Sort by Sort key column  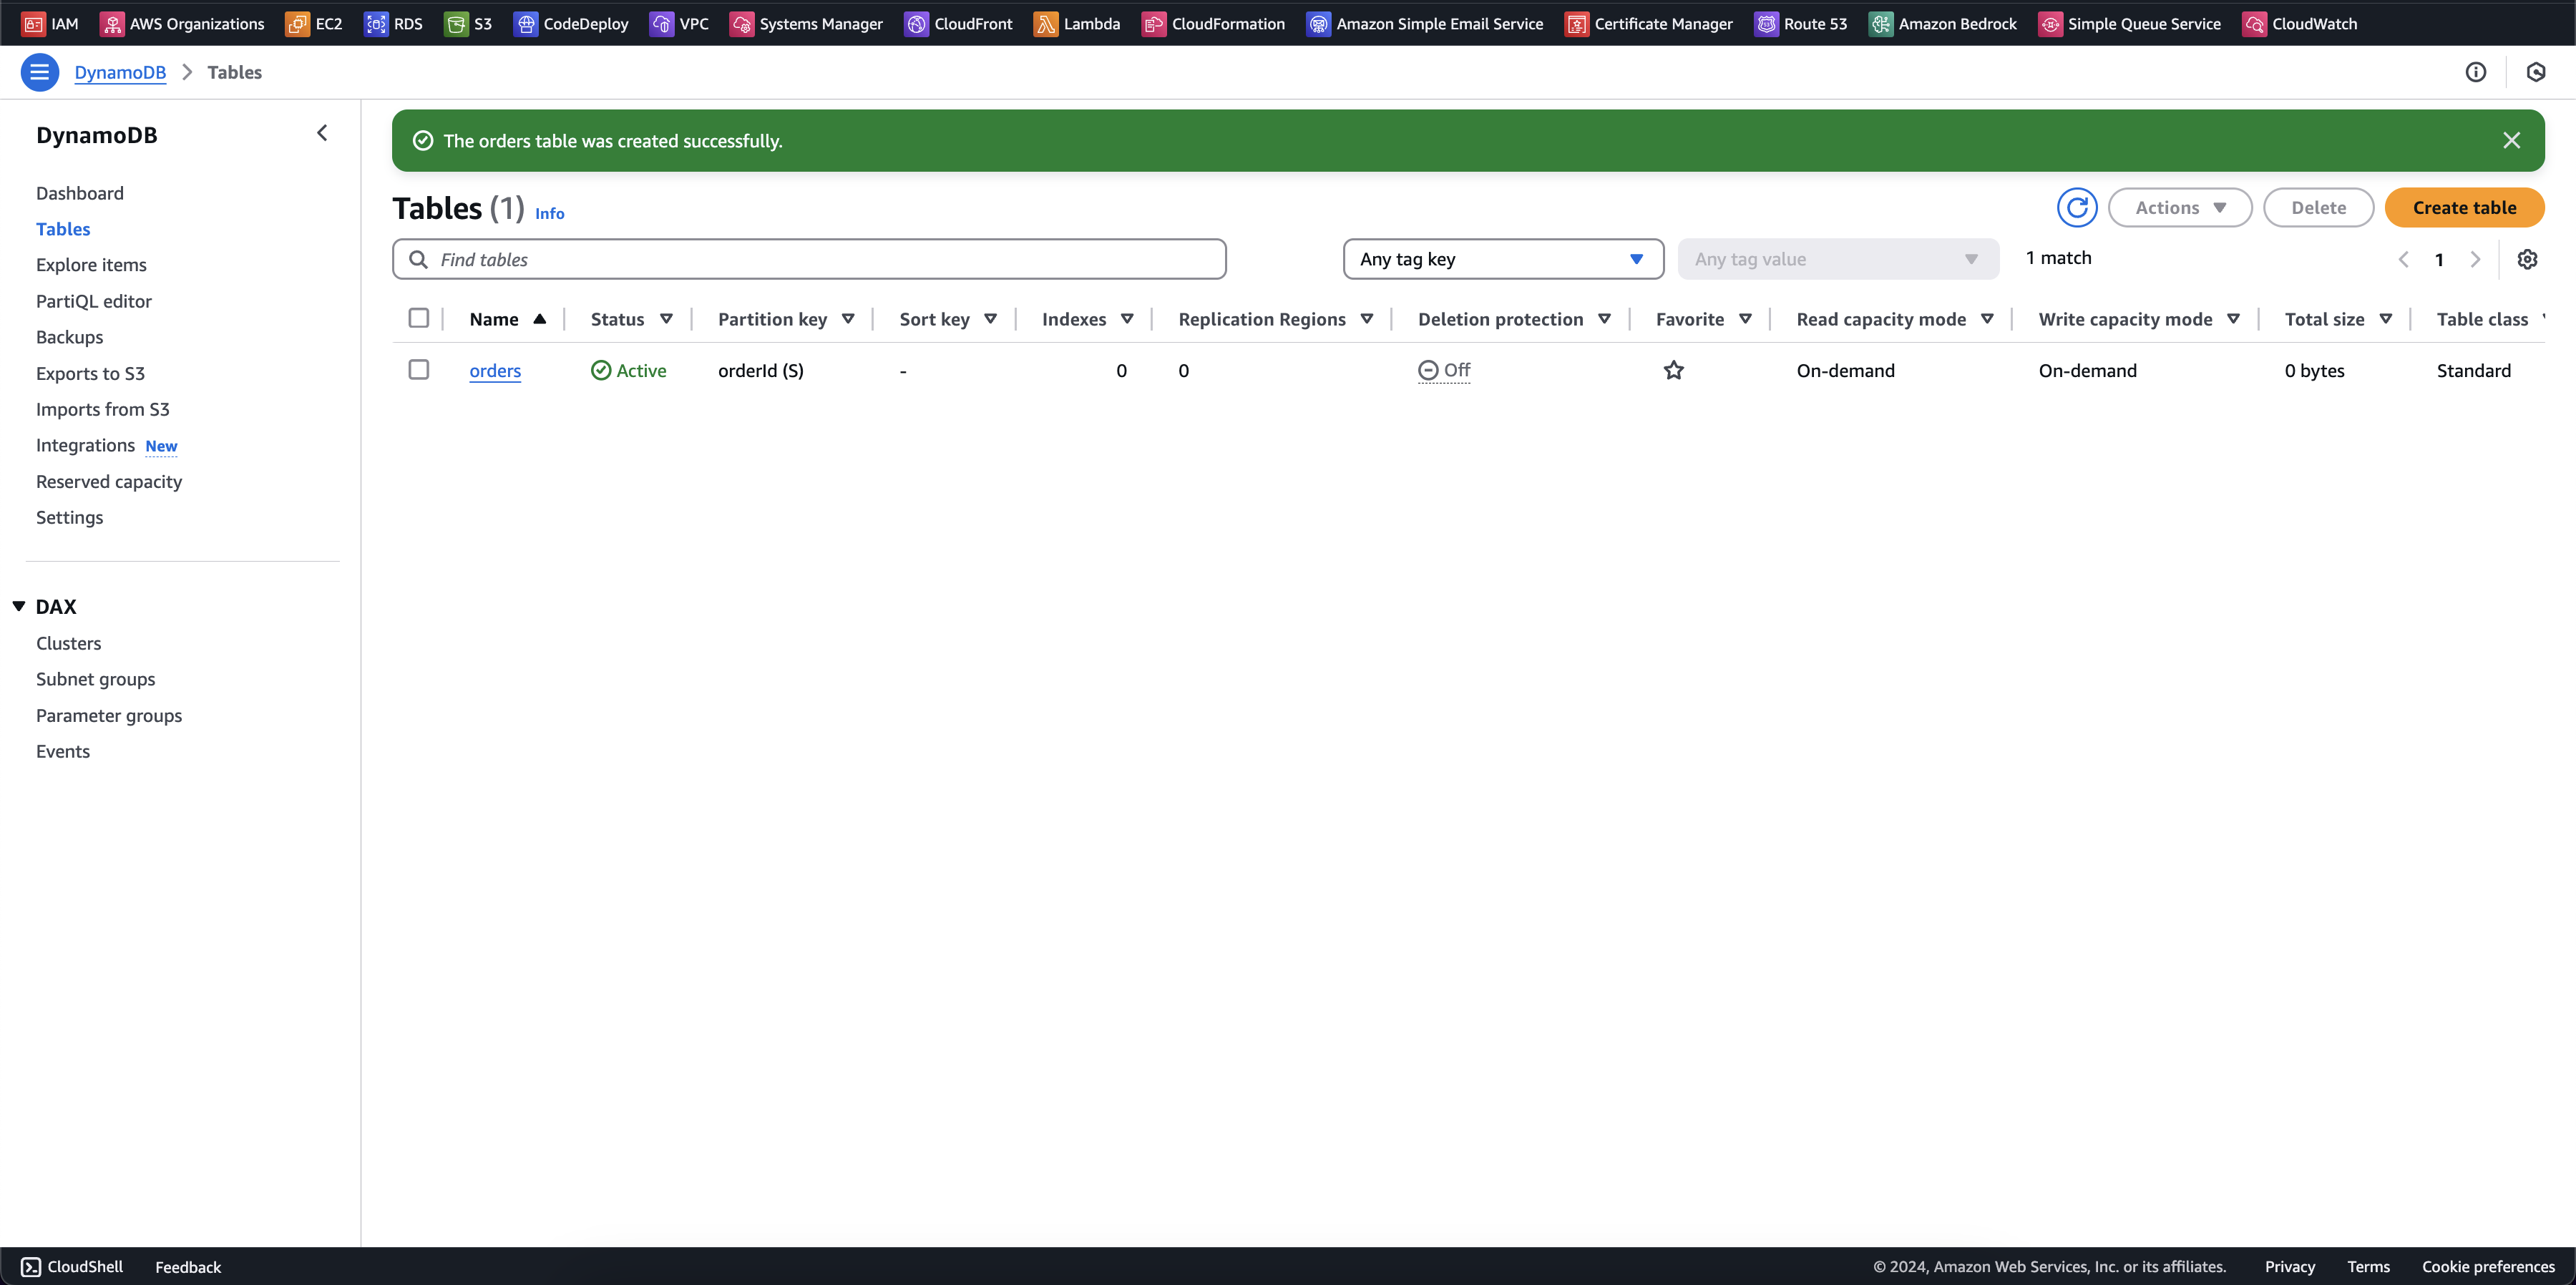click(948, 320)
